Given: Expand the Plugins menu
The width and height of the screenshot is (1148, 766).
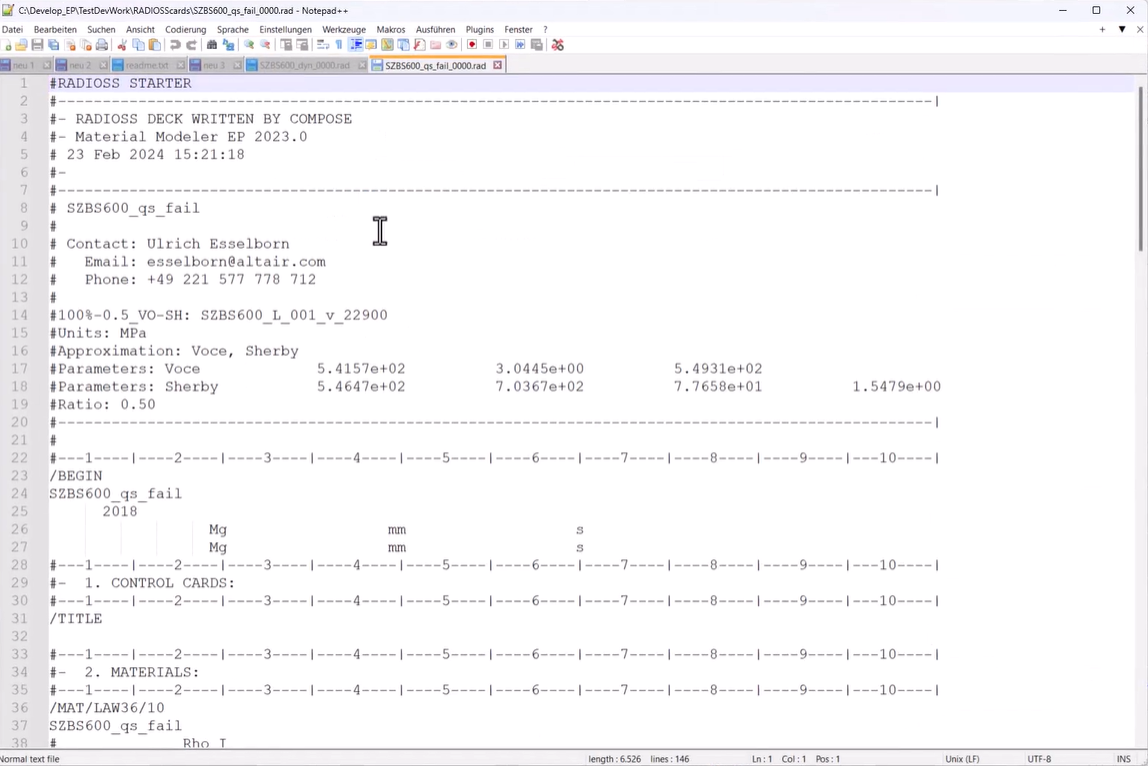Looking at the screenshot, I should pyautogui.click(x=480, y=29).
